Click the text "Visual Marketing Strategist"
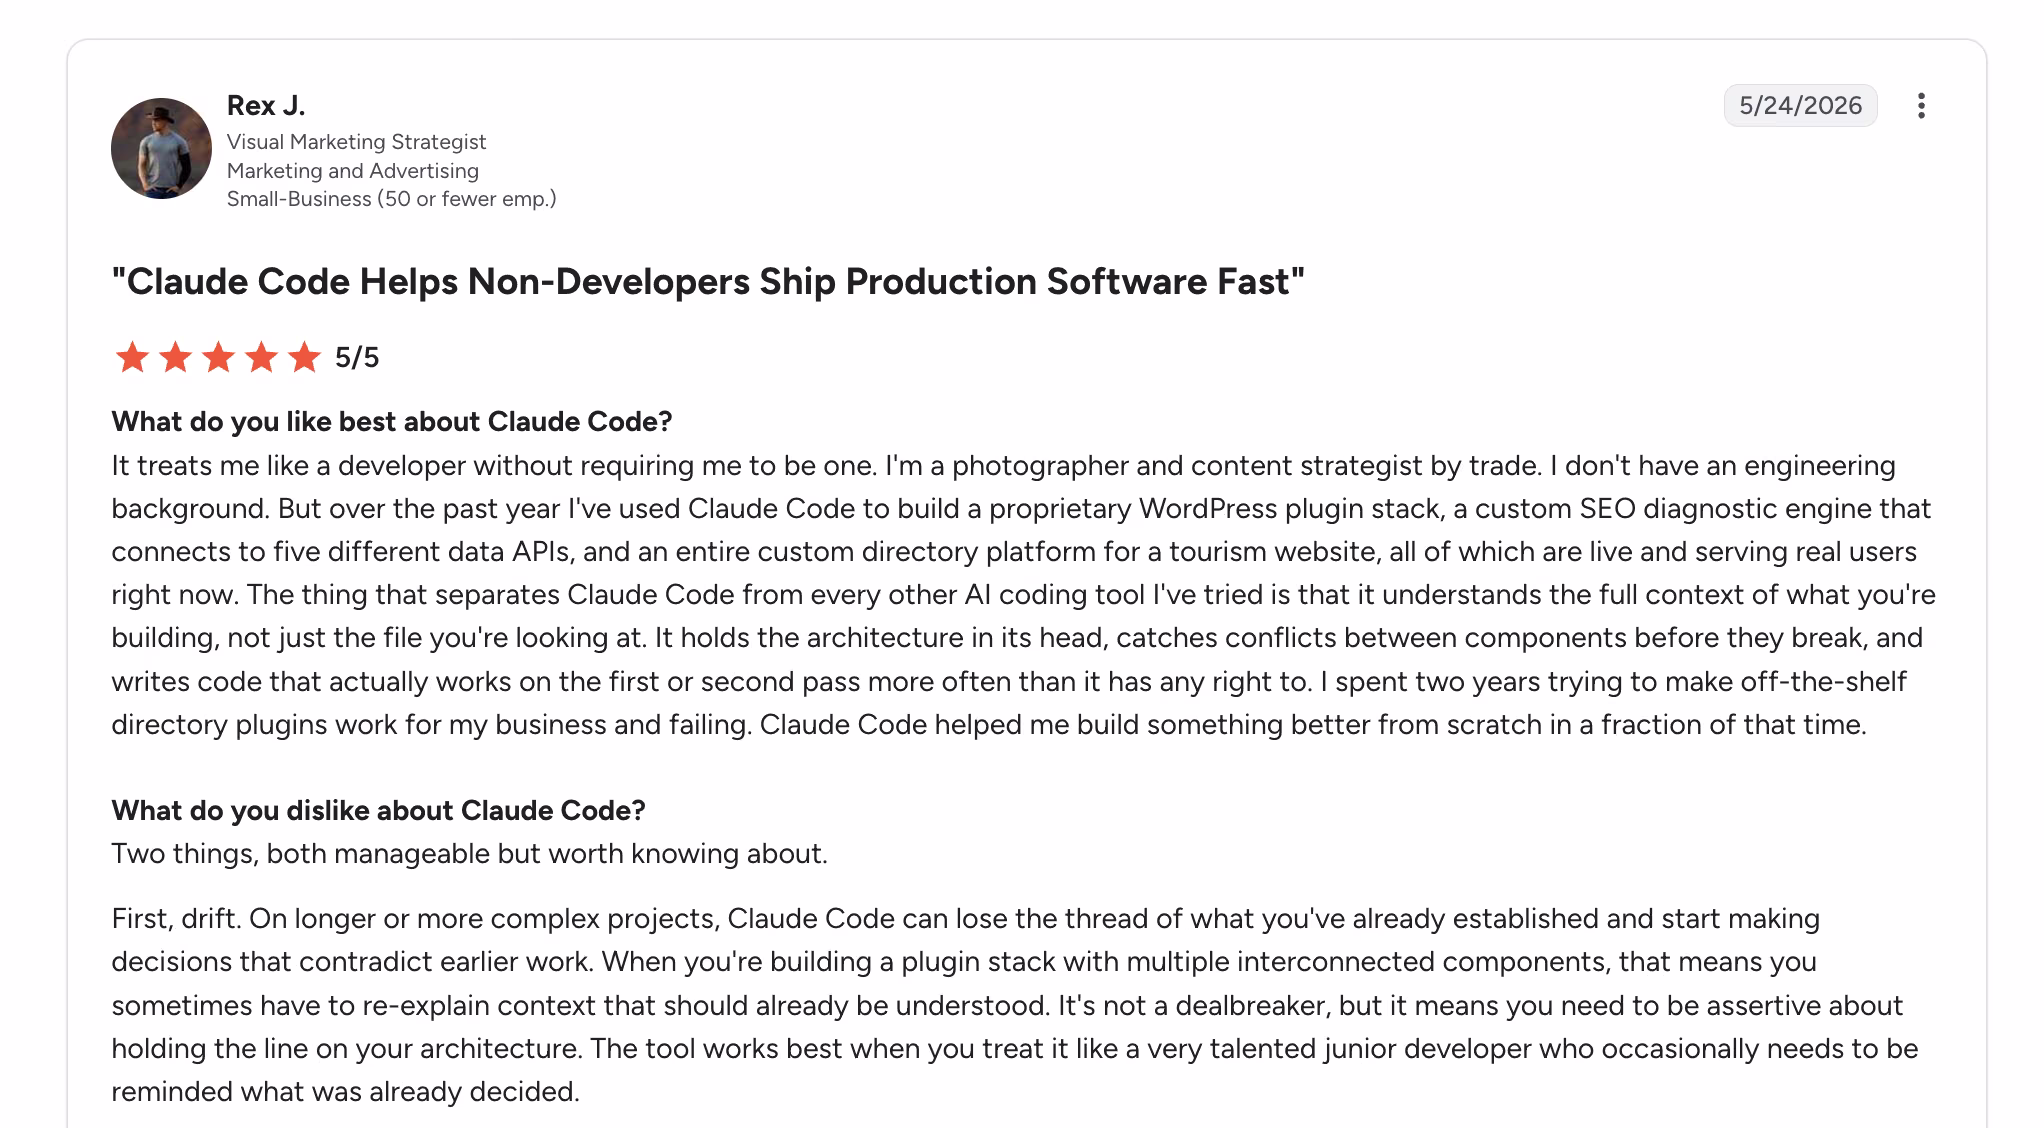 click(356, 142)
